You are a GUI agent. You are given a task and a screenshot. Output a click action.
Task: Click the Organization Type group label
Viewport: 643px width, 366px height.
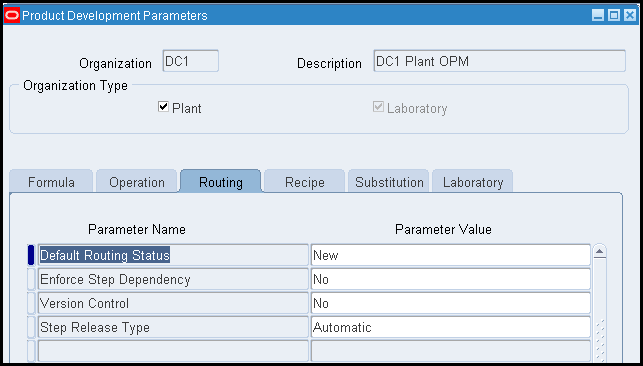75,86
